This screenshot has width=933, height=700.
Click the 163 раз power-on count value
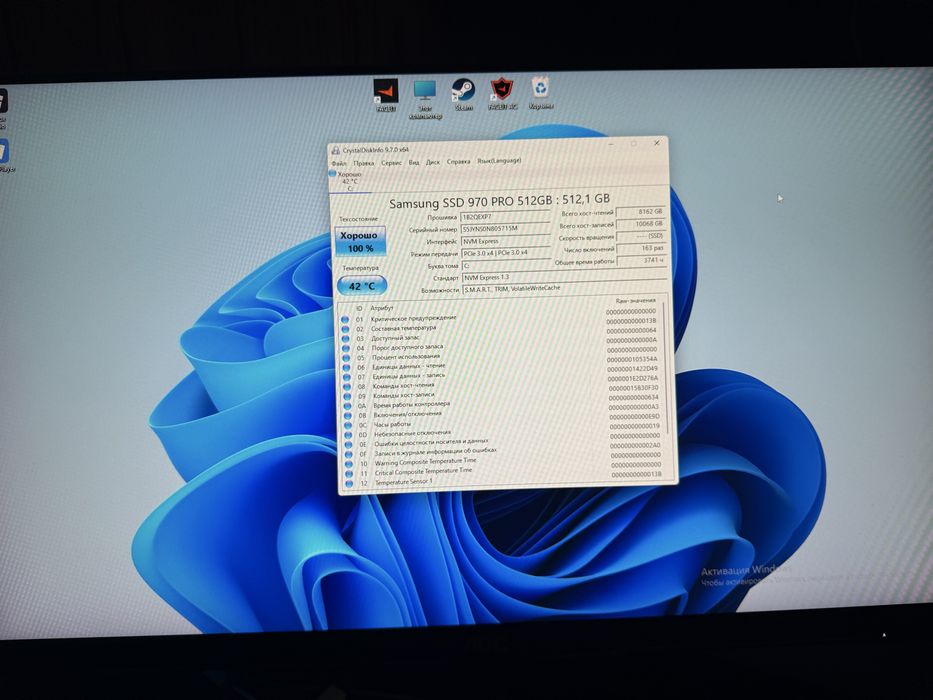point(641,248)
